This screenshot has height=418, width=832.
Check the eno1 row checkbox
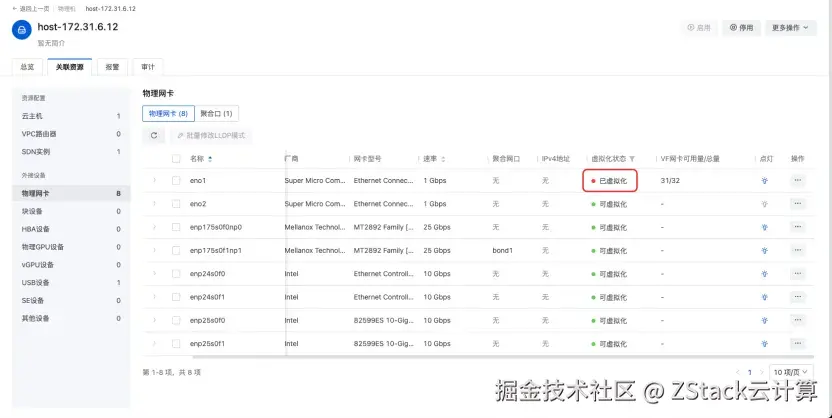tap(176, 181)
